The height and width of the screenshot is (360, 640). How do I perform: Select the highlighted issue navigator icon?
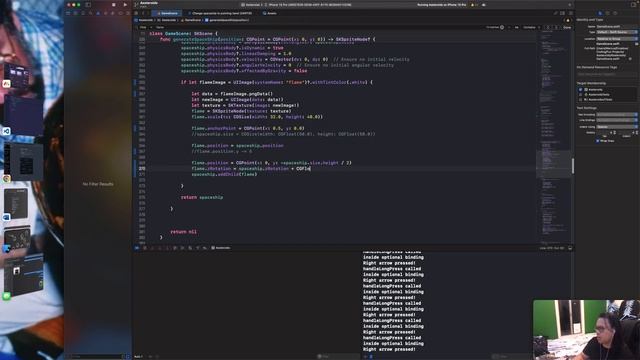[98, 13]
